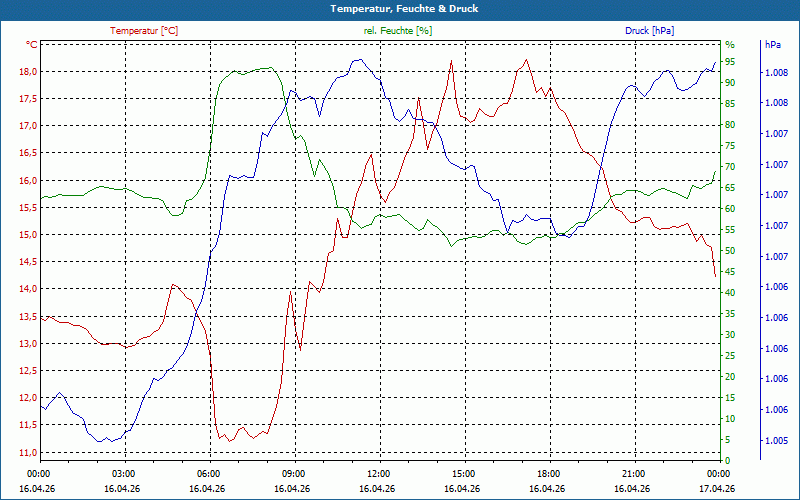Screen dimensions: 800x500
Task: Select the 06:00 time axis label
Action: (x=207, y=473)
